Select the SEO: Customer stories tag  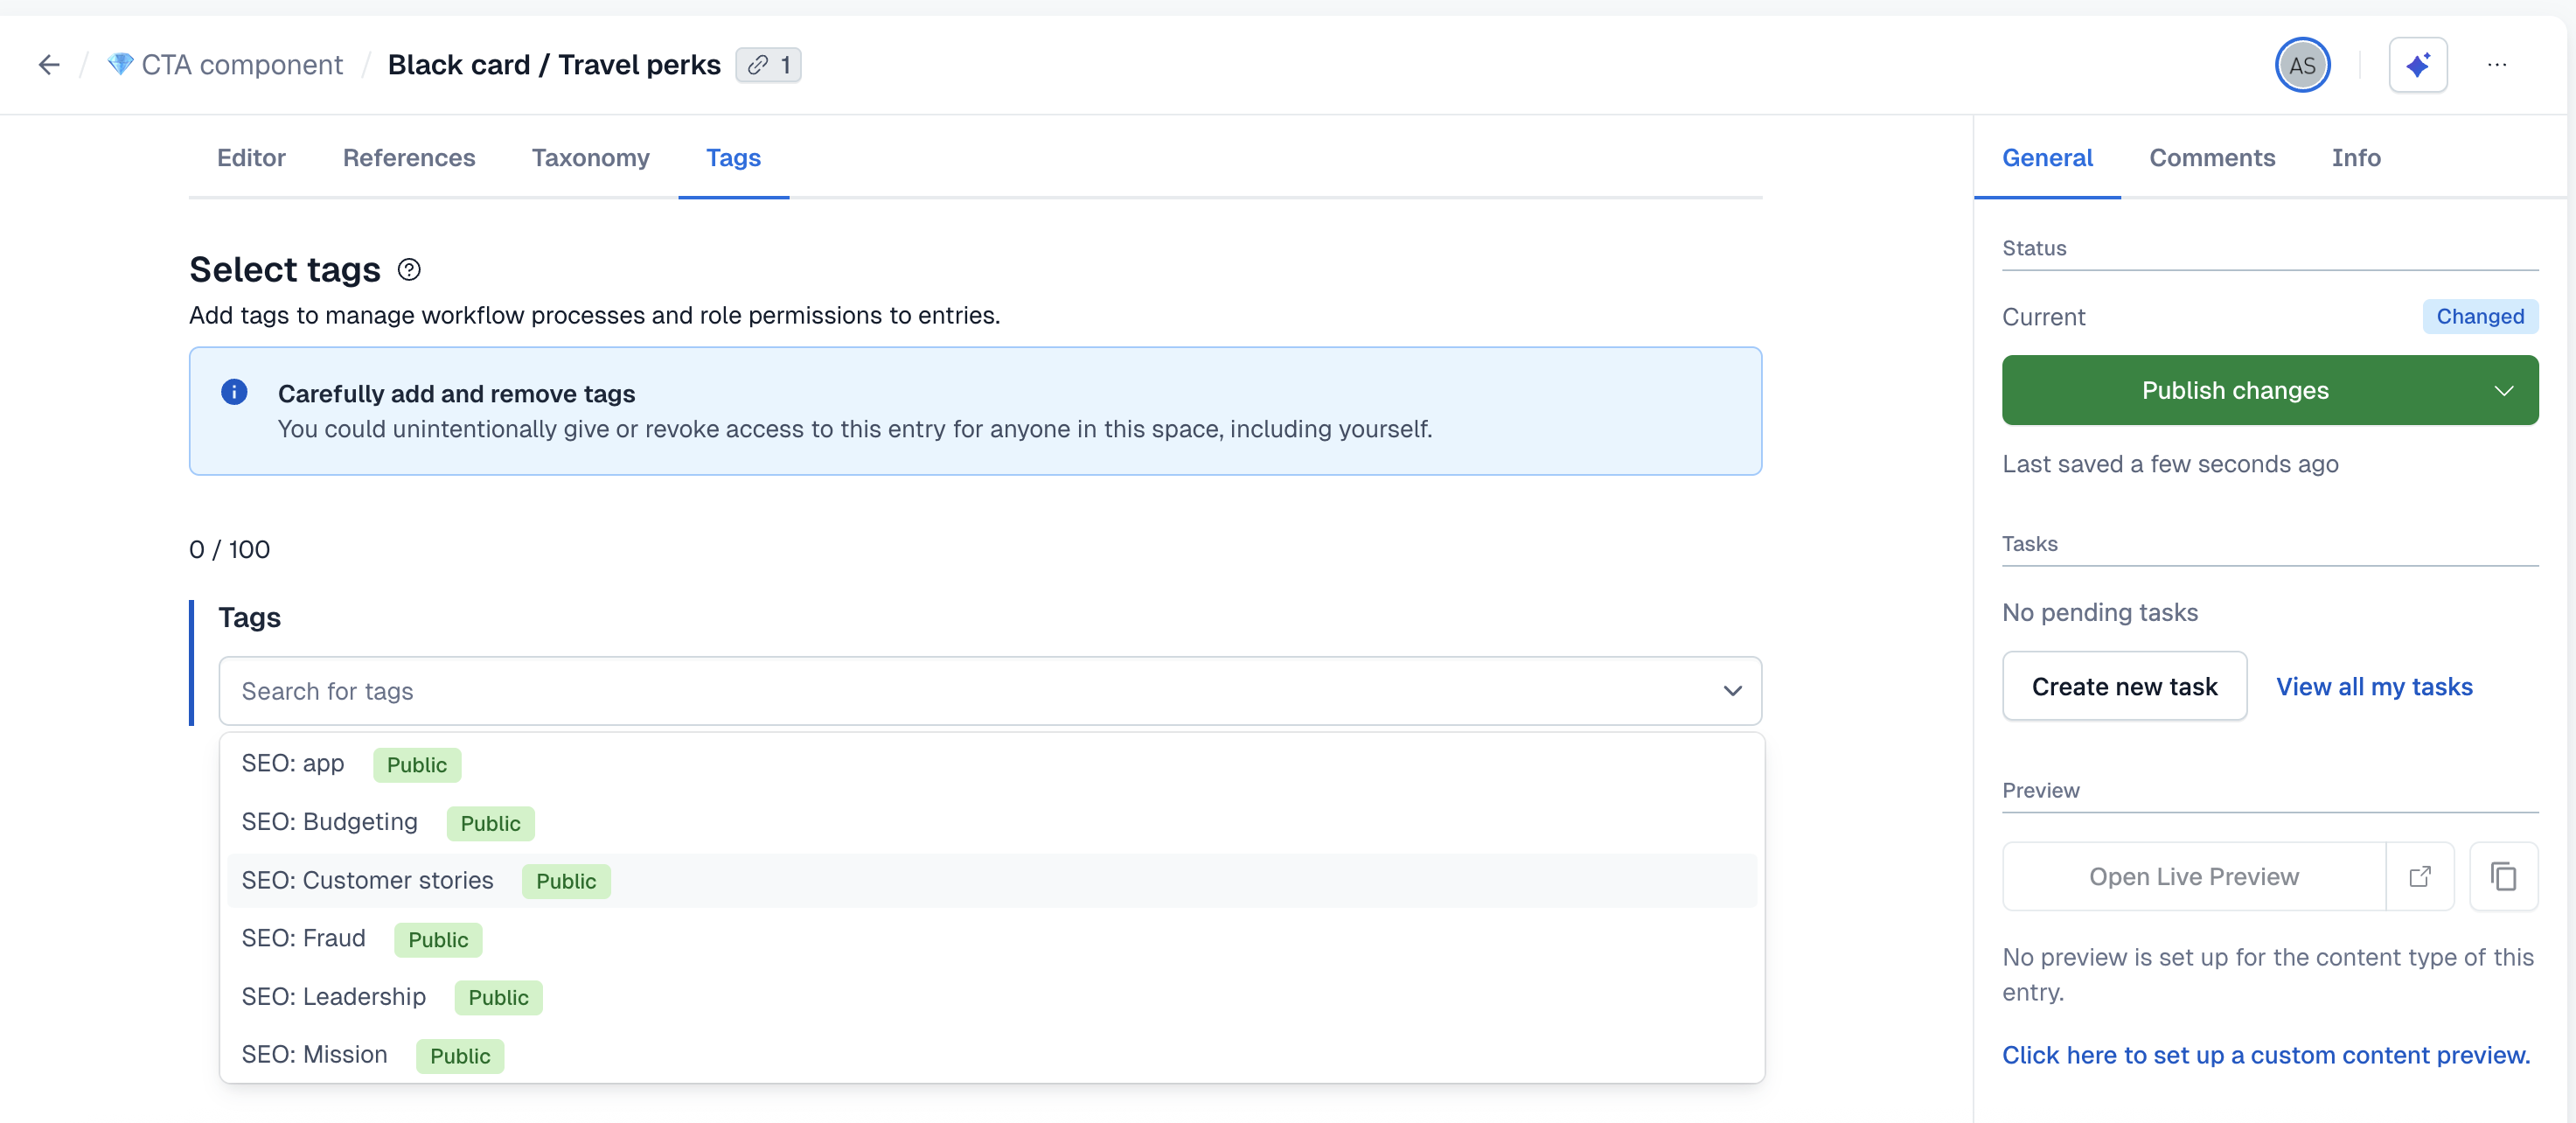click(368, 881)
